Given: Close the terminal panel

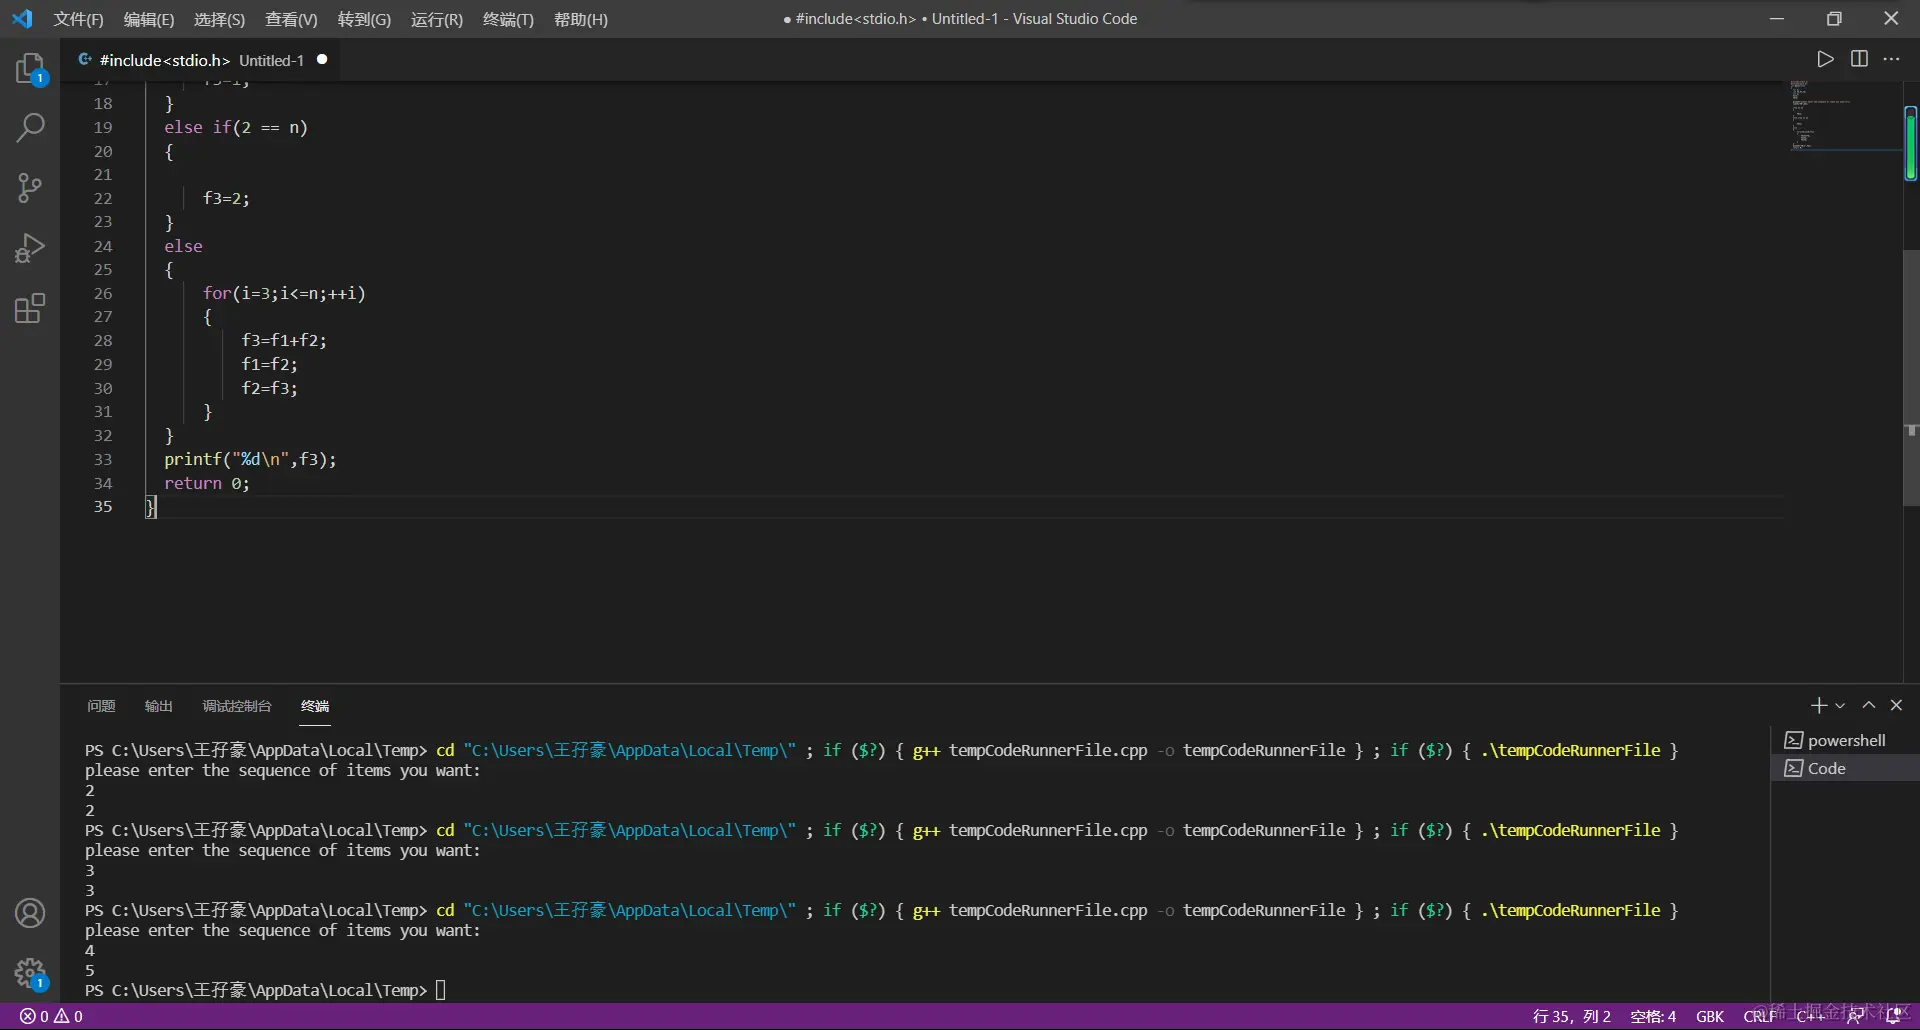Looking at the screenshot, I should coord(1896,706).
